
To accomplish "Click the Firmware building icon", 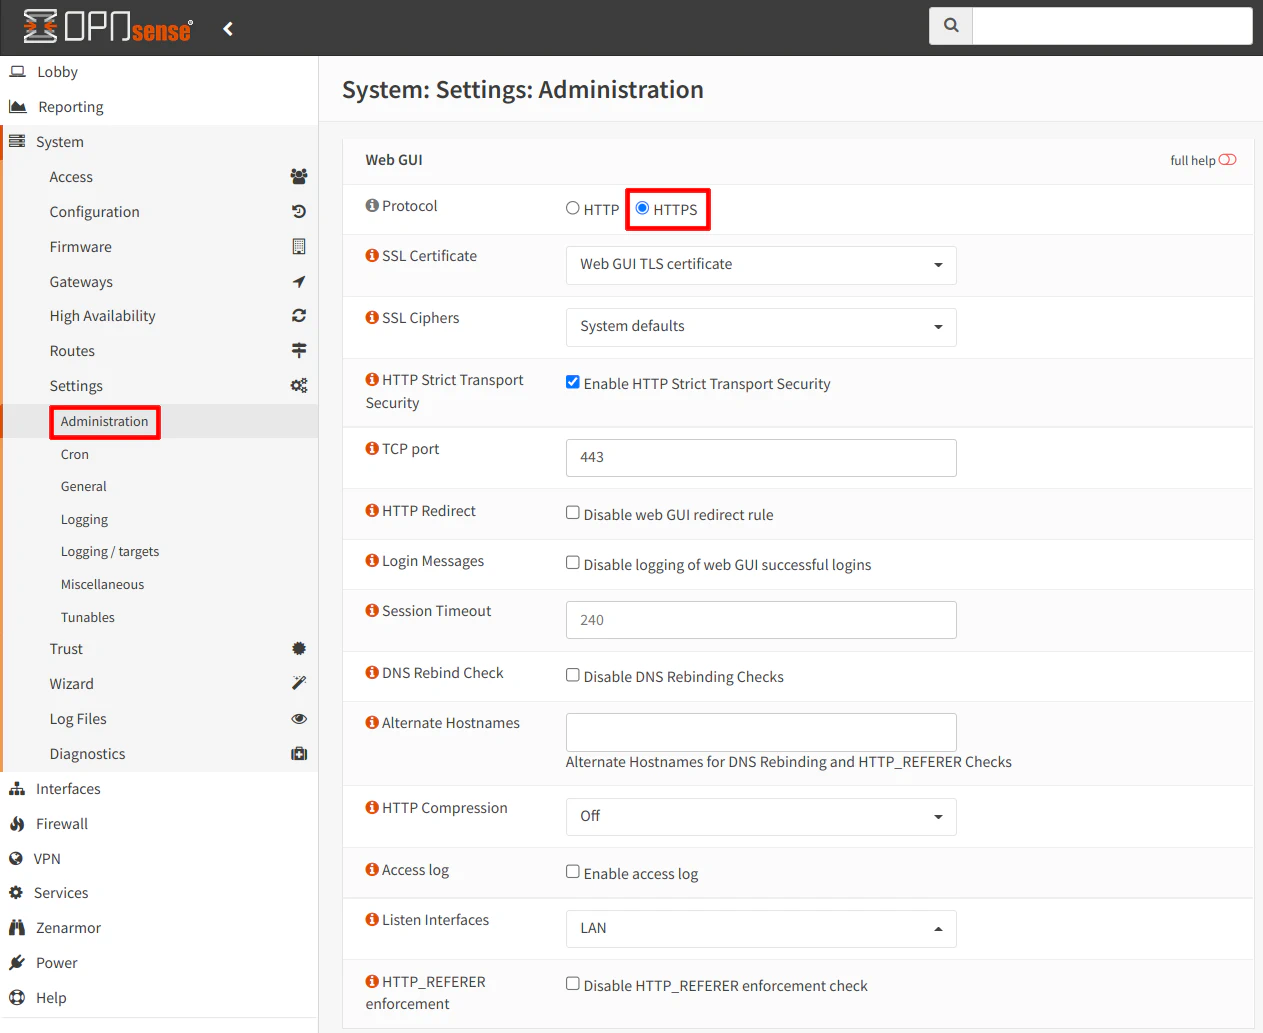I will (299, 247).
